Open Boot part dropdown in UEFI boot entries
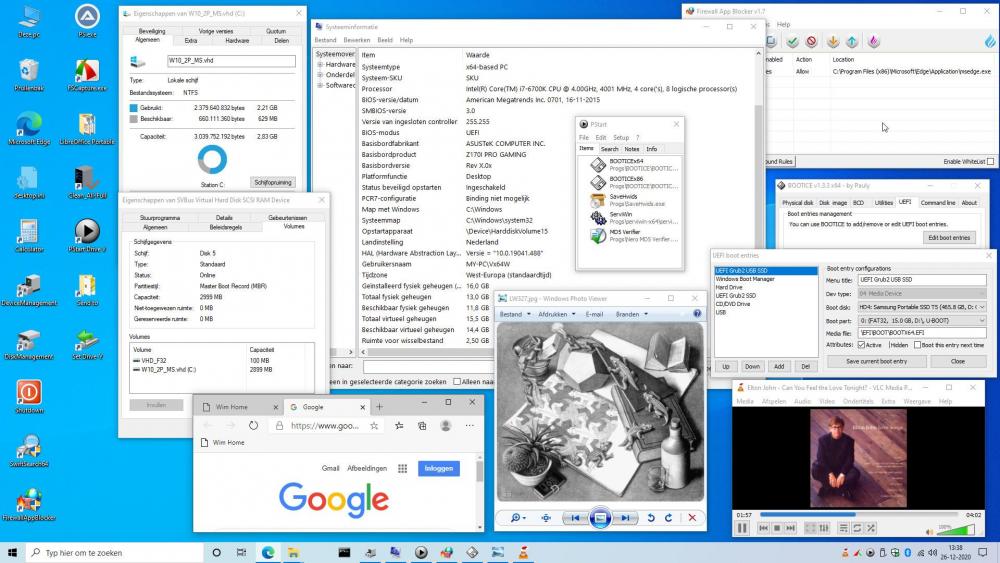1000x563 pixels. click(922, 320)
